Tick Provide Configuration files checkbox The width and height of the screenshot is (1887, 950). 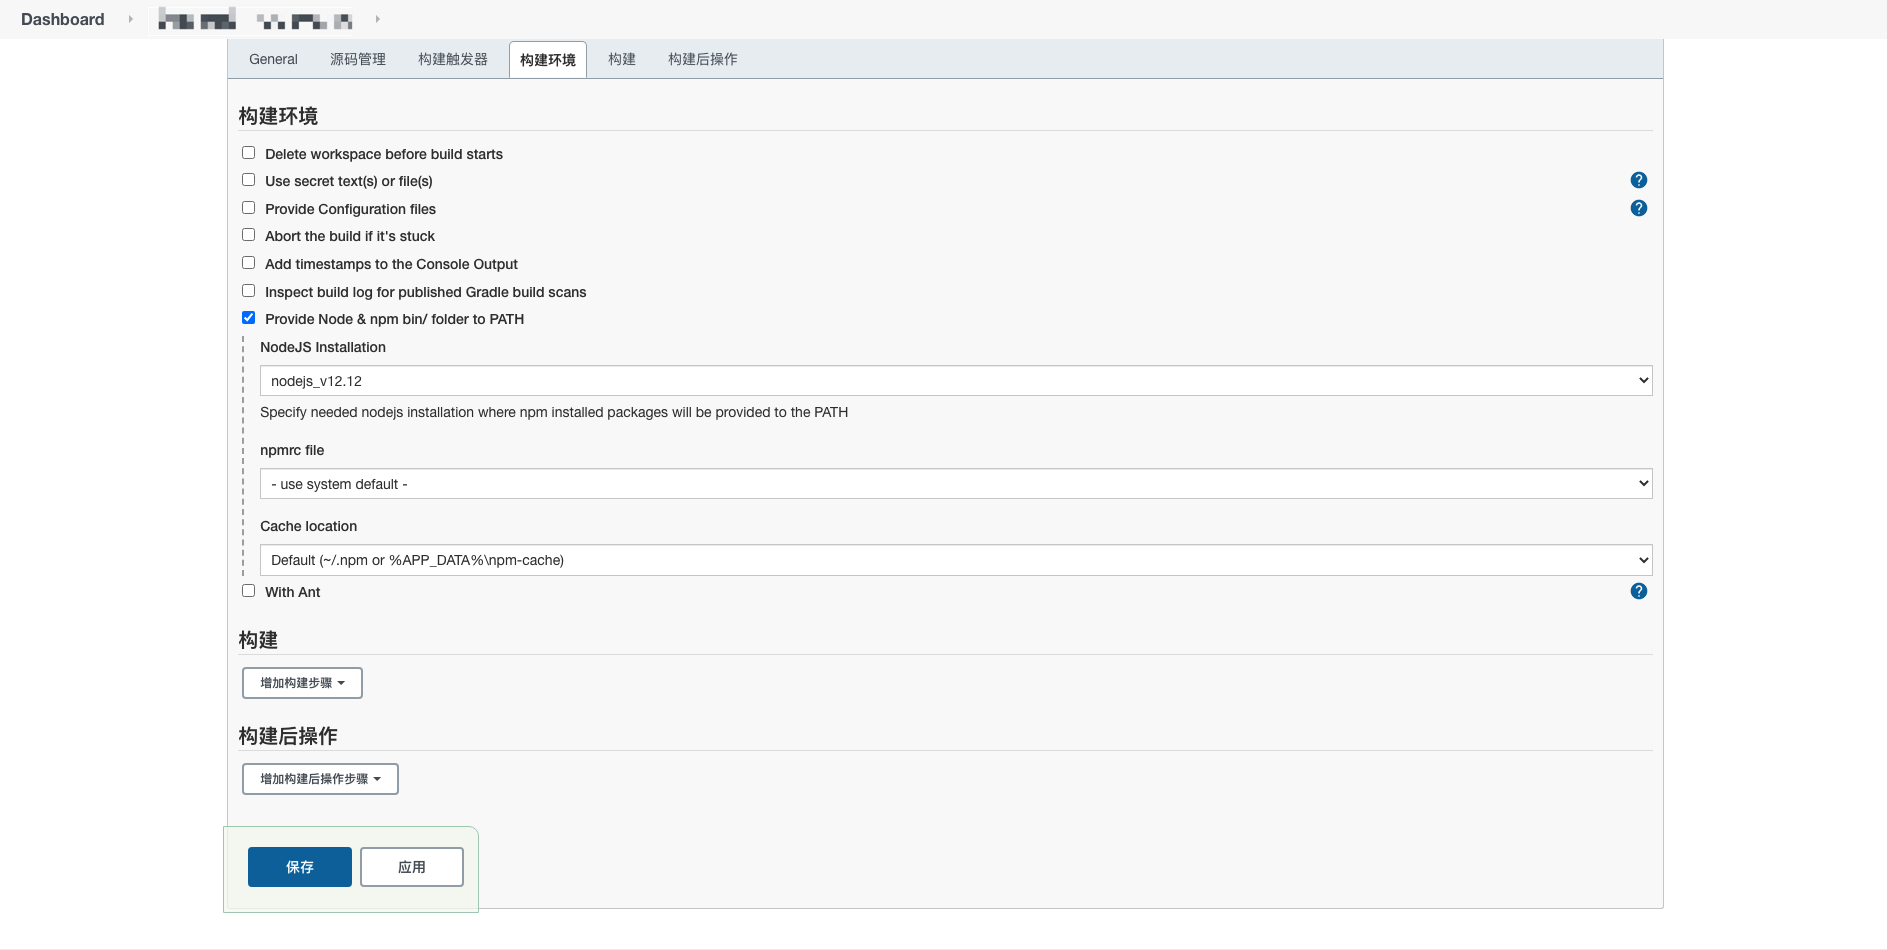[248, 208]
